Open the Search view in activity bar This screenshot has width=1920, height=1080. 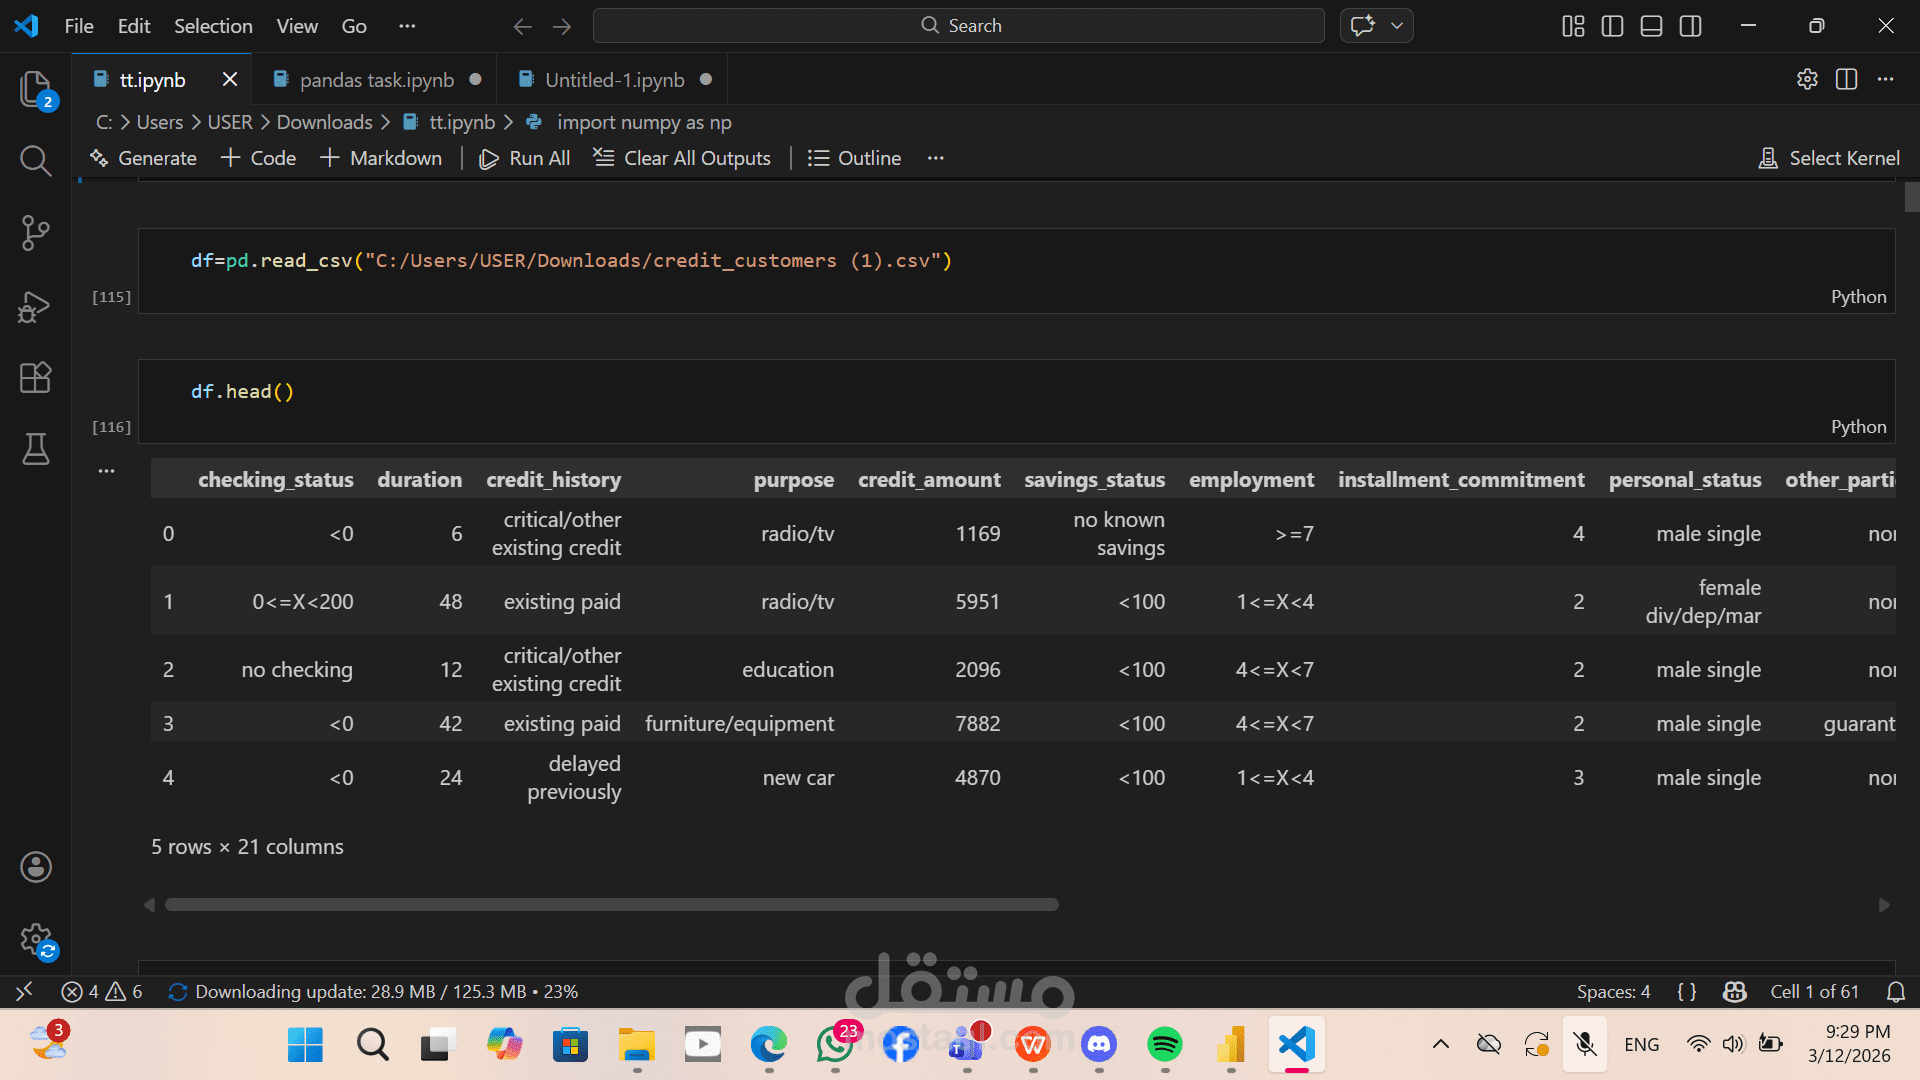point(35,160)
